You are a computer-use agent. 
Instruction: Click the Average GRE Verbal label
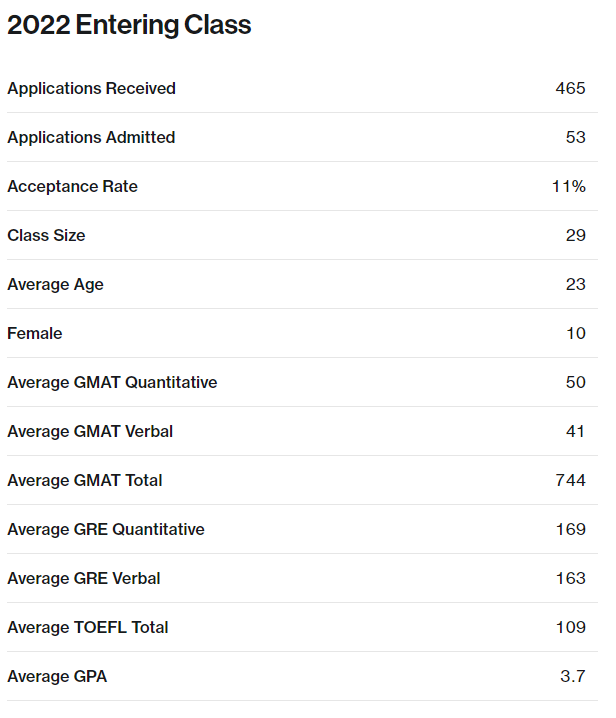click(83, 578)
